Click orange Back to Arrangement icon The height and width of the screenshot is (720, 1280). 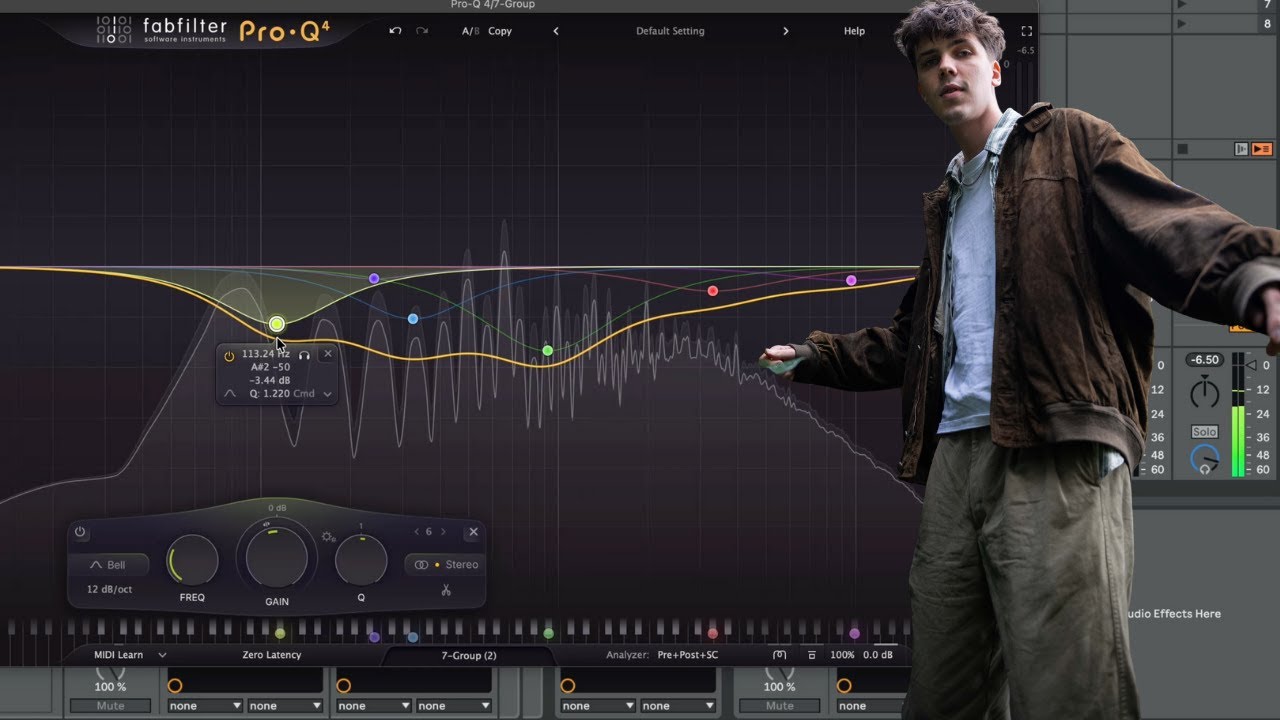click(x=1262, y=149)
